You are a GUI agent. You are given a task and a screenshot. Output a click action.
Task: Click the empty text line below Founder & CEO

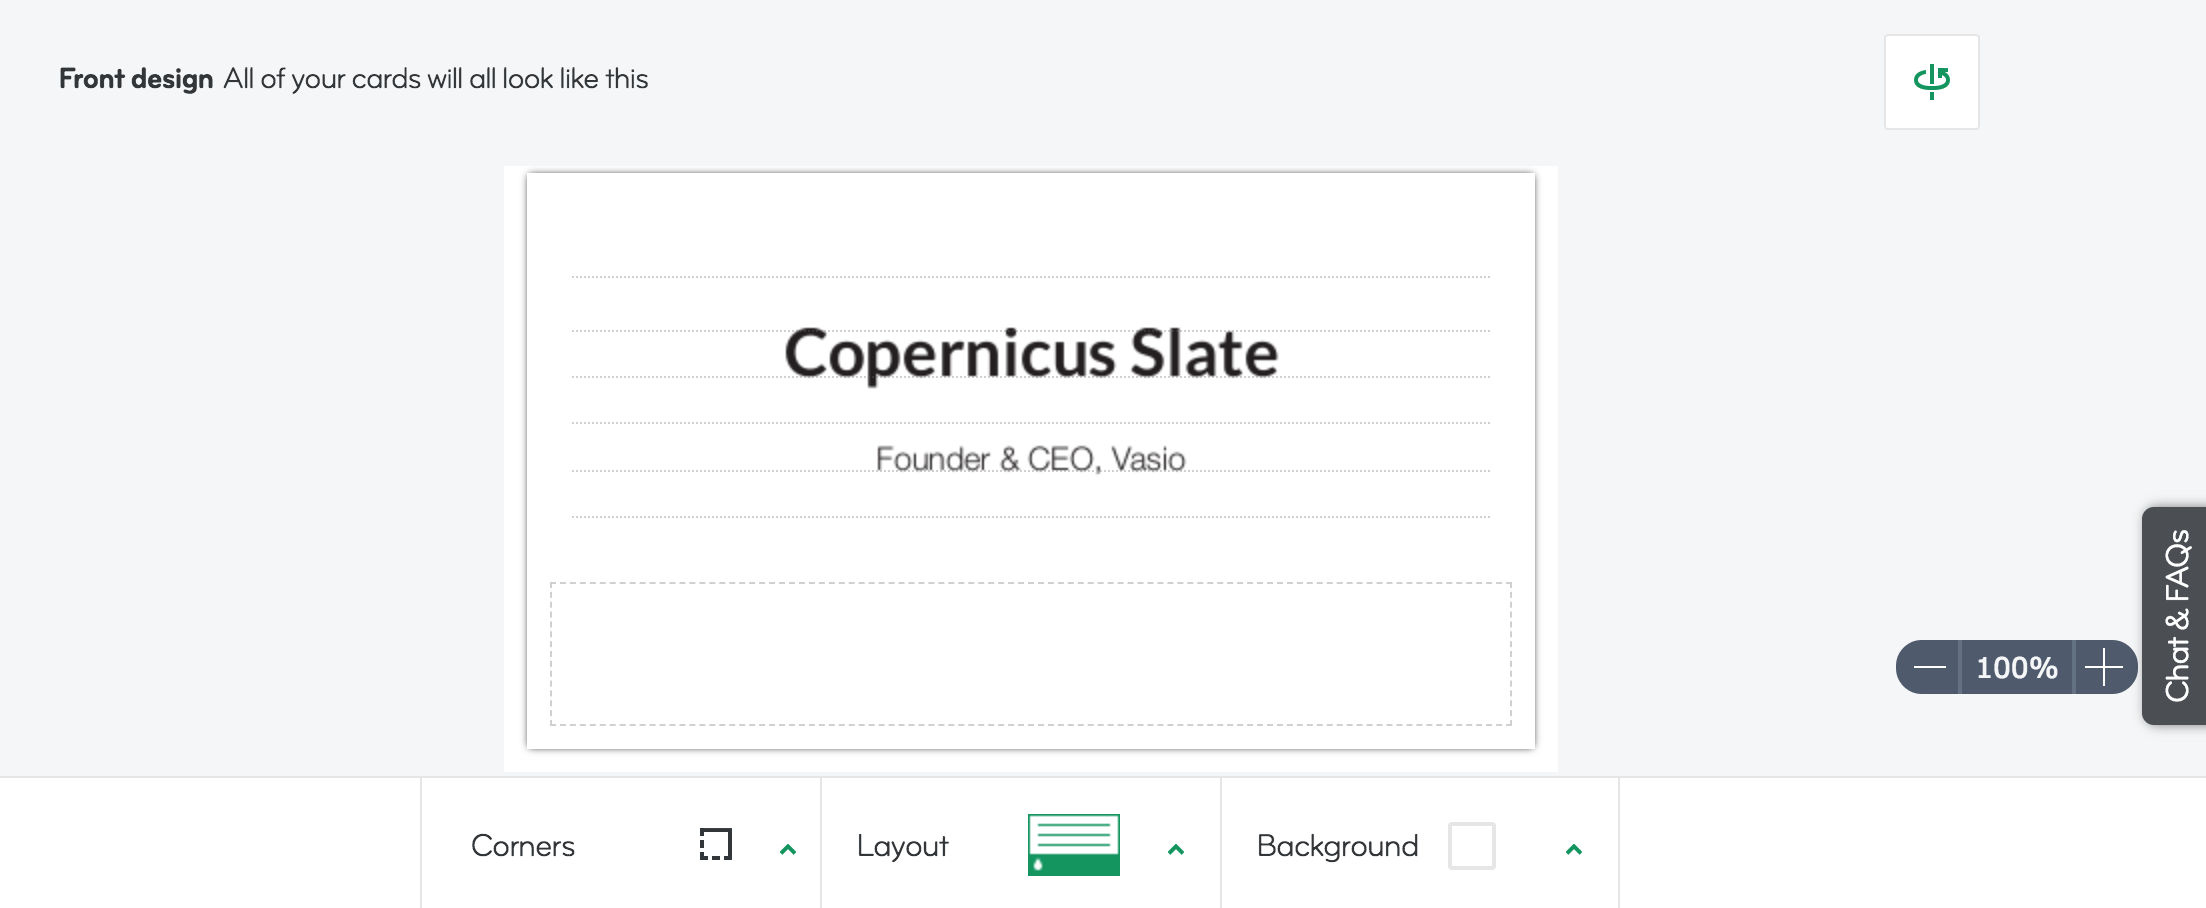point(1031,495)
